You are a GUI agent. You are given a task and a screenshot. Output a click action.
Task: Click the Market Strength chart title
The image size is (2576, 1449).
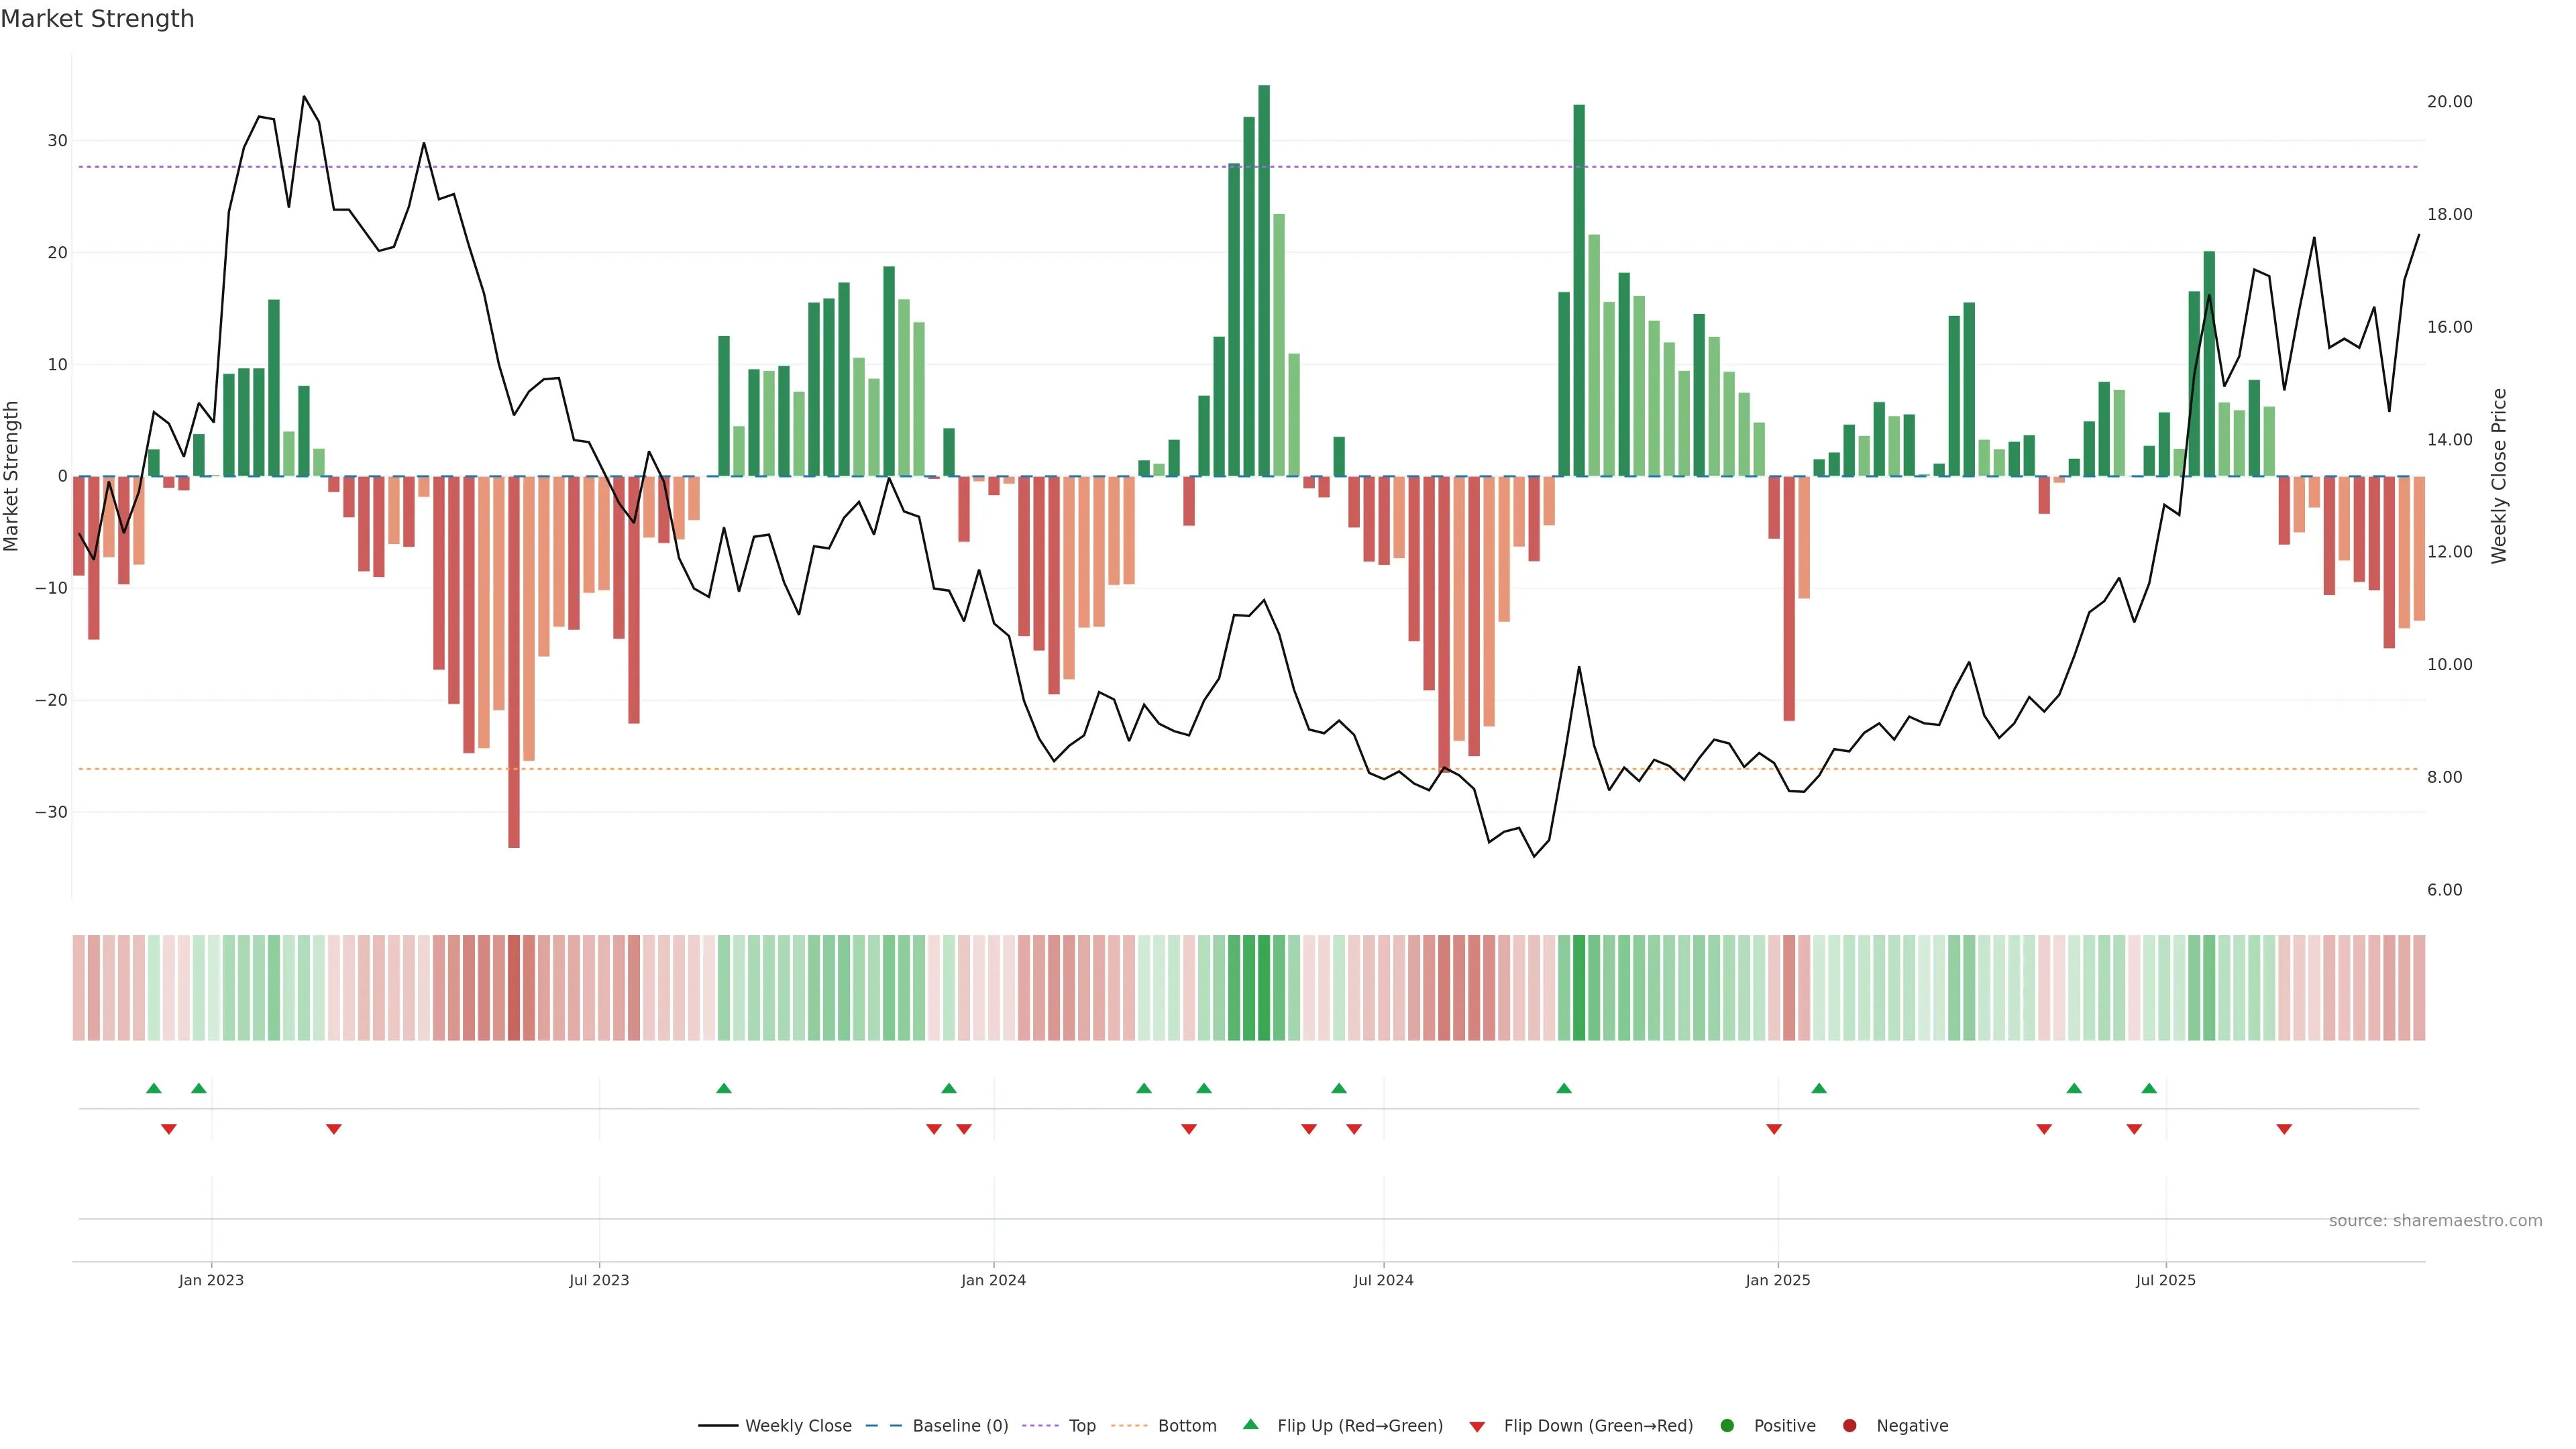point(97,19)
